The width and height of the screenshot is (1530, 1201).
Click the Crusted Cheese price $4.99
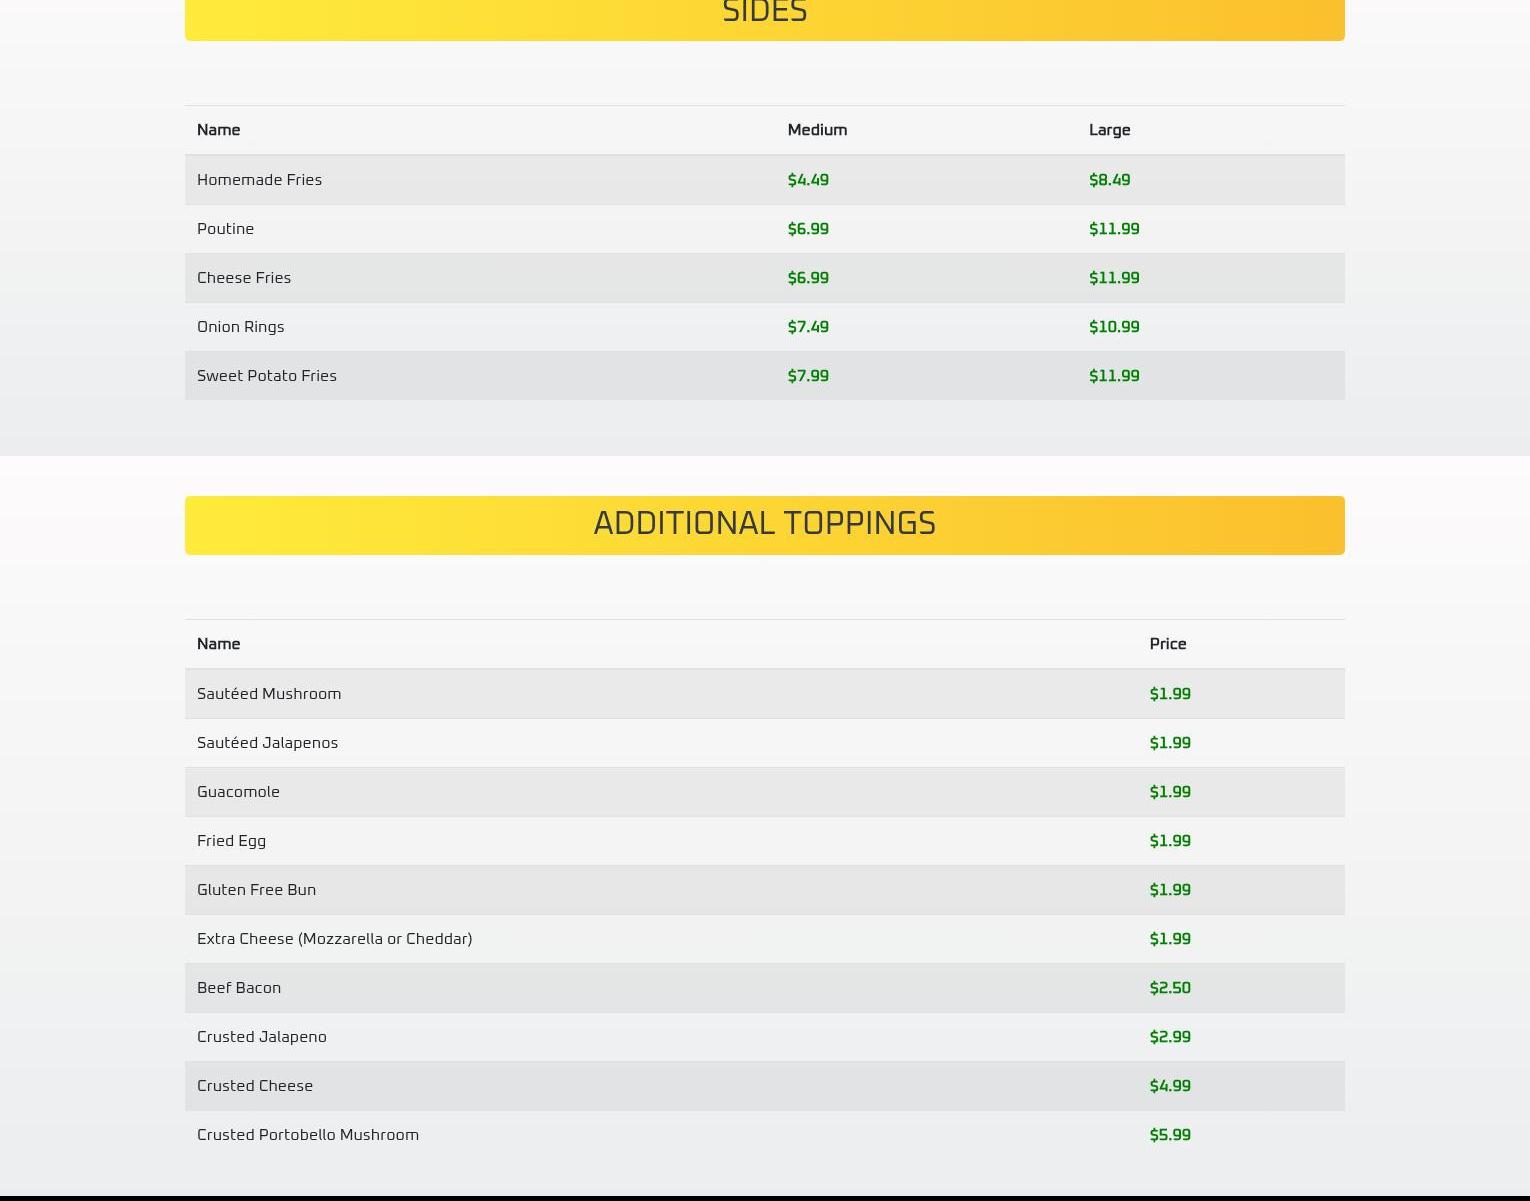click(x=1169, y=1086)
